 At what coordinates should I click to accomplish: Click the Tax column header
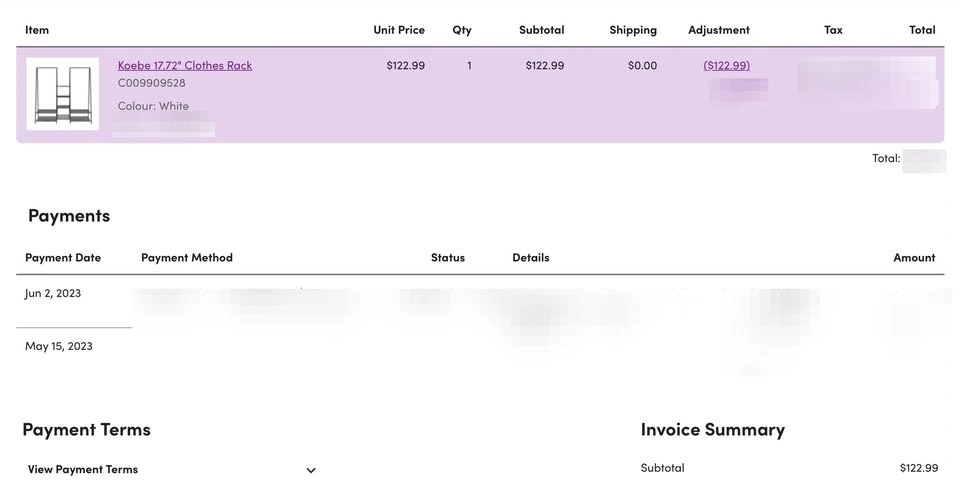pos(833,30)
